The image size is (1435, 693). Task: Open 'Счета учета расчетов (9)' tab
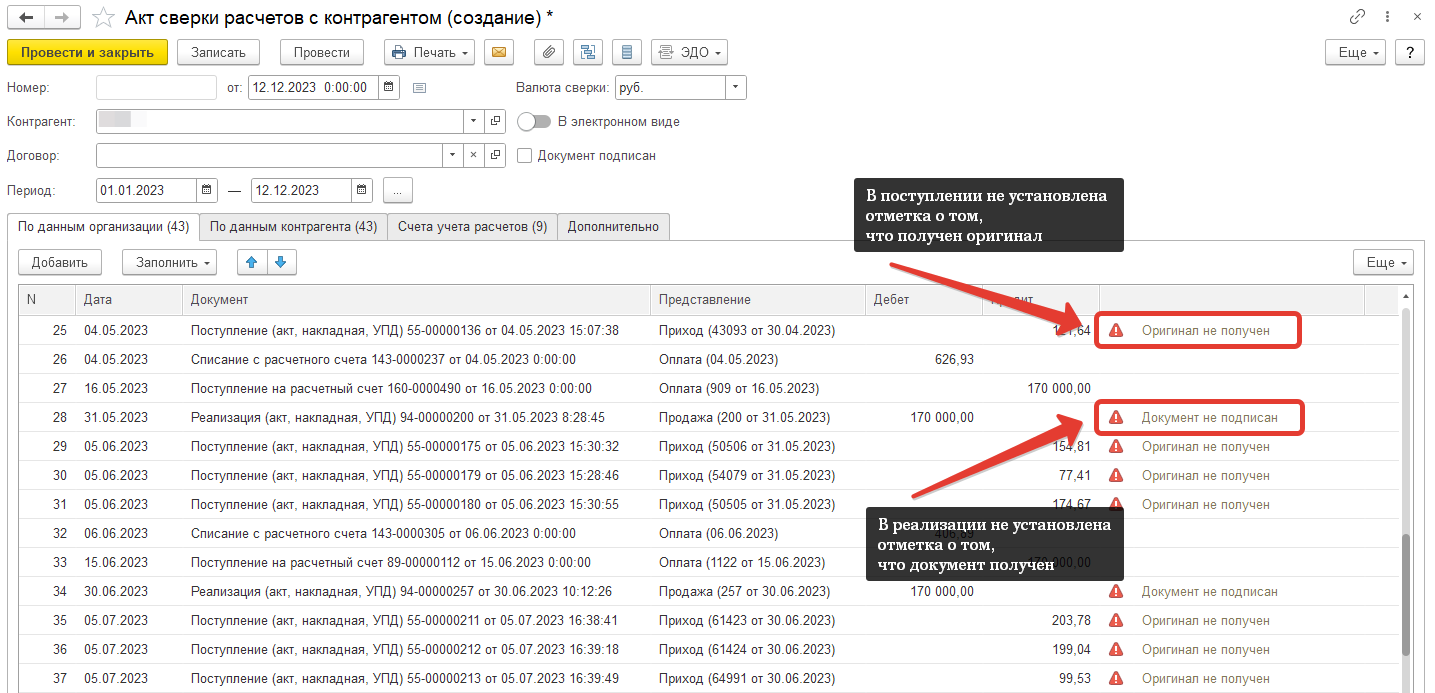point(472,227)
